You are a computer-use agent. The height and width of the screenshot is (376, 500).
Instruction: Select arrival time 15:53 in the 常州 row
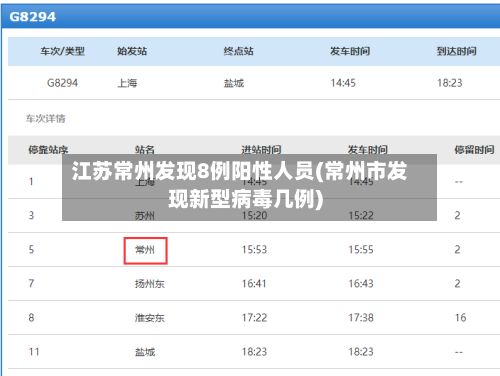pos(254,250)
